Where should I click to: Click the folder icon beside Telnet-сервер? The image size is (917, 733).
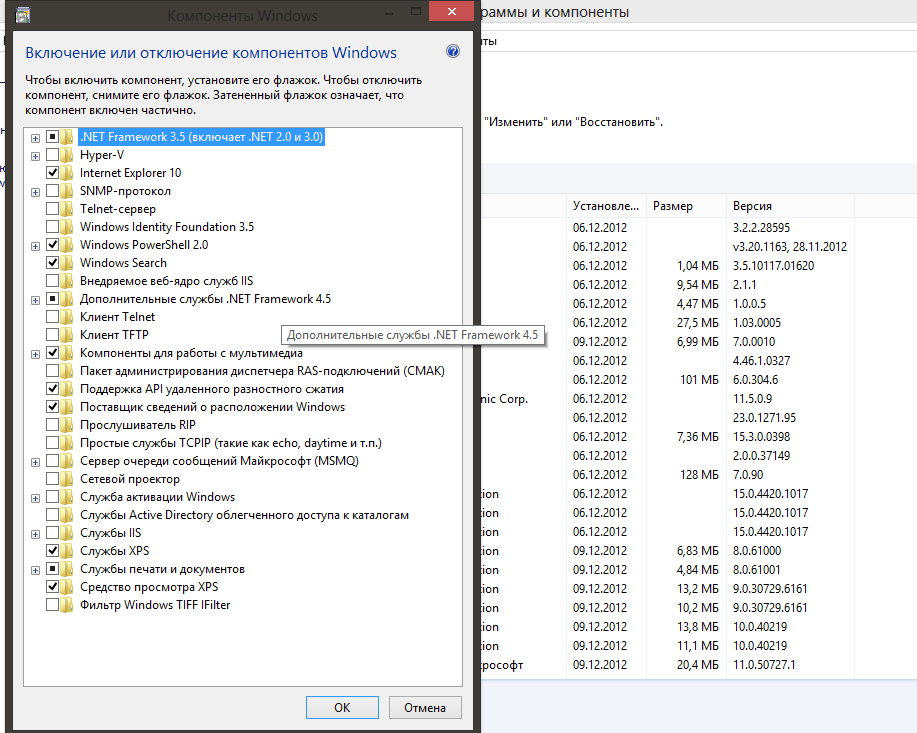67,209
